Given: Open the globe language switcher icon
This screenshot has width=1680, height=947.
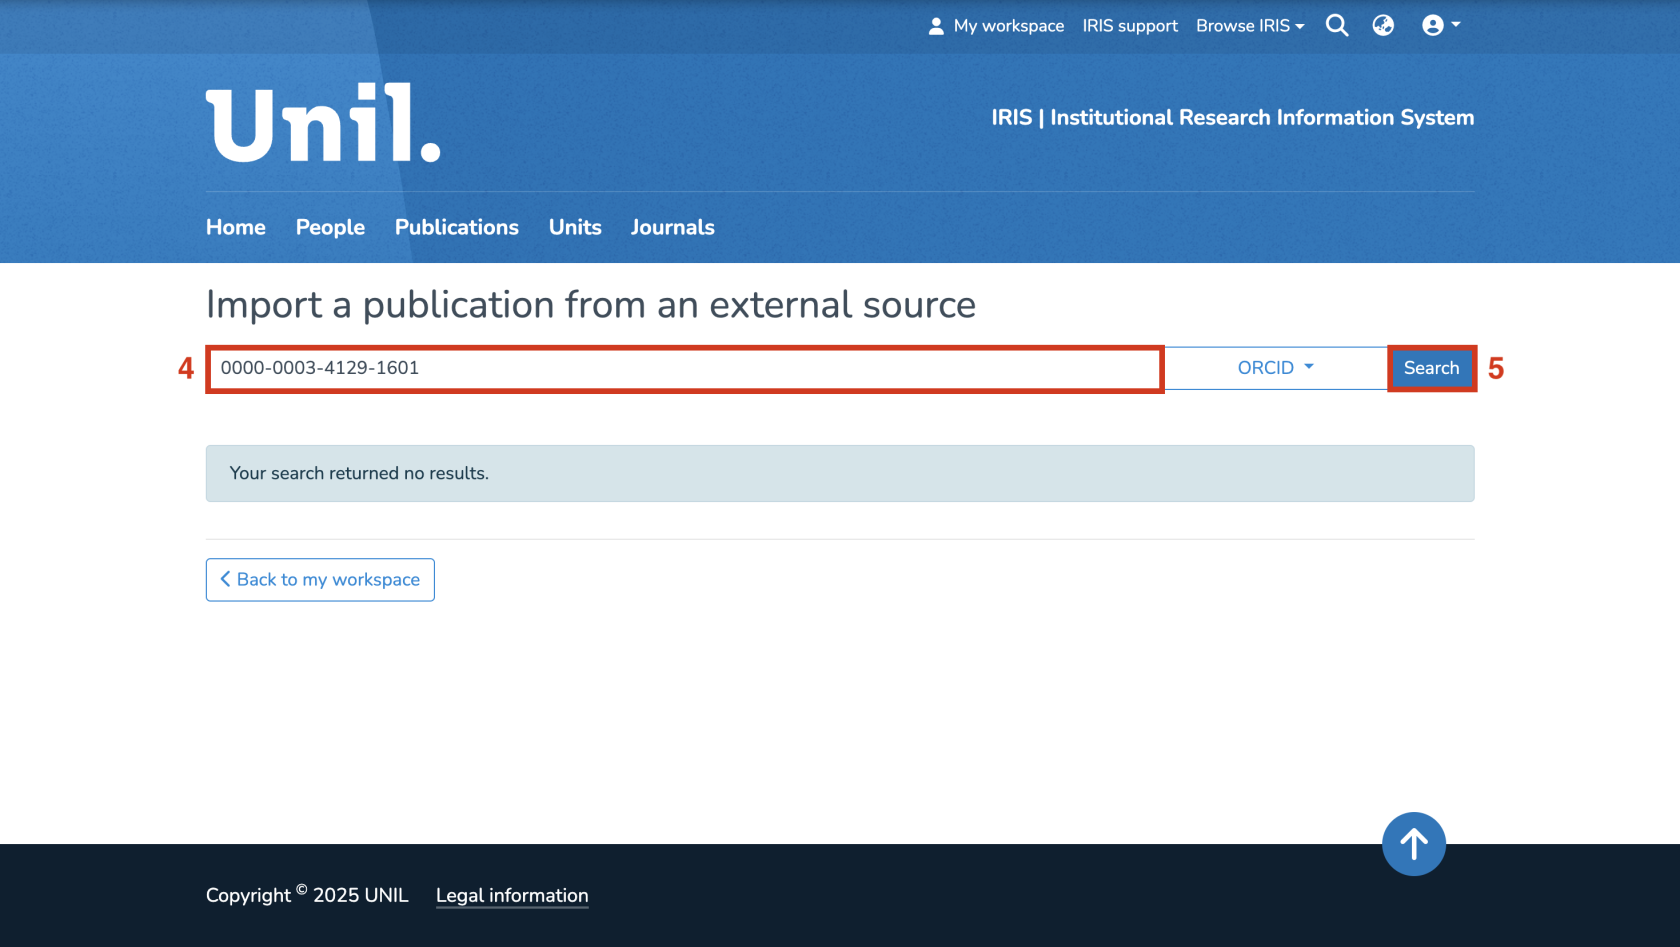Looking at the screenshot, I should (1383, 26).
